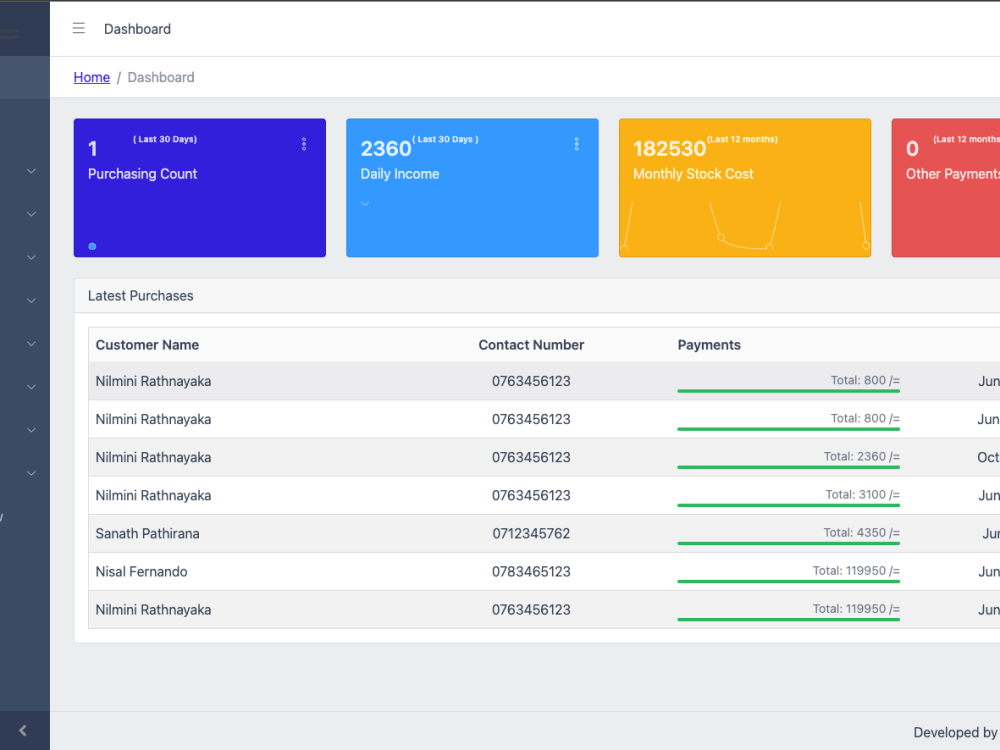1000x750 pixels.
Task: Go to the Home breadcrumb link
Action: point(92,77)
